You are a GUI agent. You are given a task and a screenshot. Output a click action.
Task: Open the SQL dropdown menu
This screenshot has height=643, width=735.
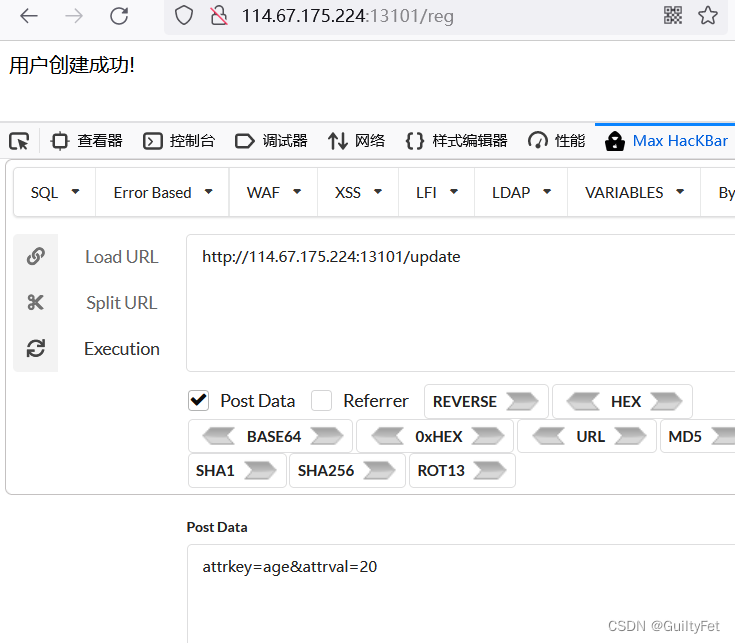click(54, 193)
